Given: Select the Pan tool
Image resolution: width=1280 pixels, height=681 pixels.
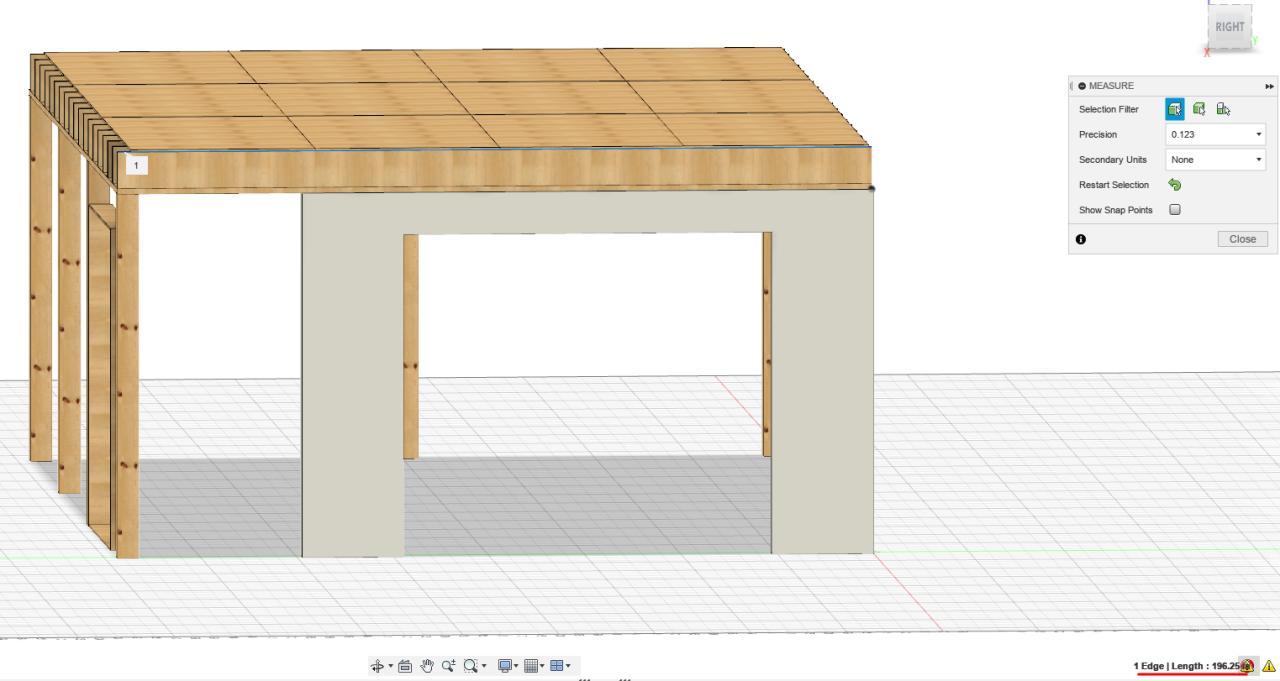Looking at the screenshot, I should coord(428,665).
